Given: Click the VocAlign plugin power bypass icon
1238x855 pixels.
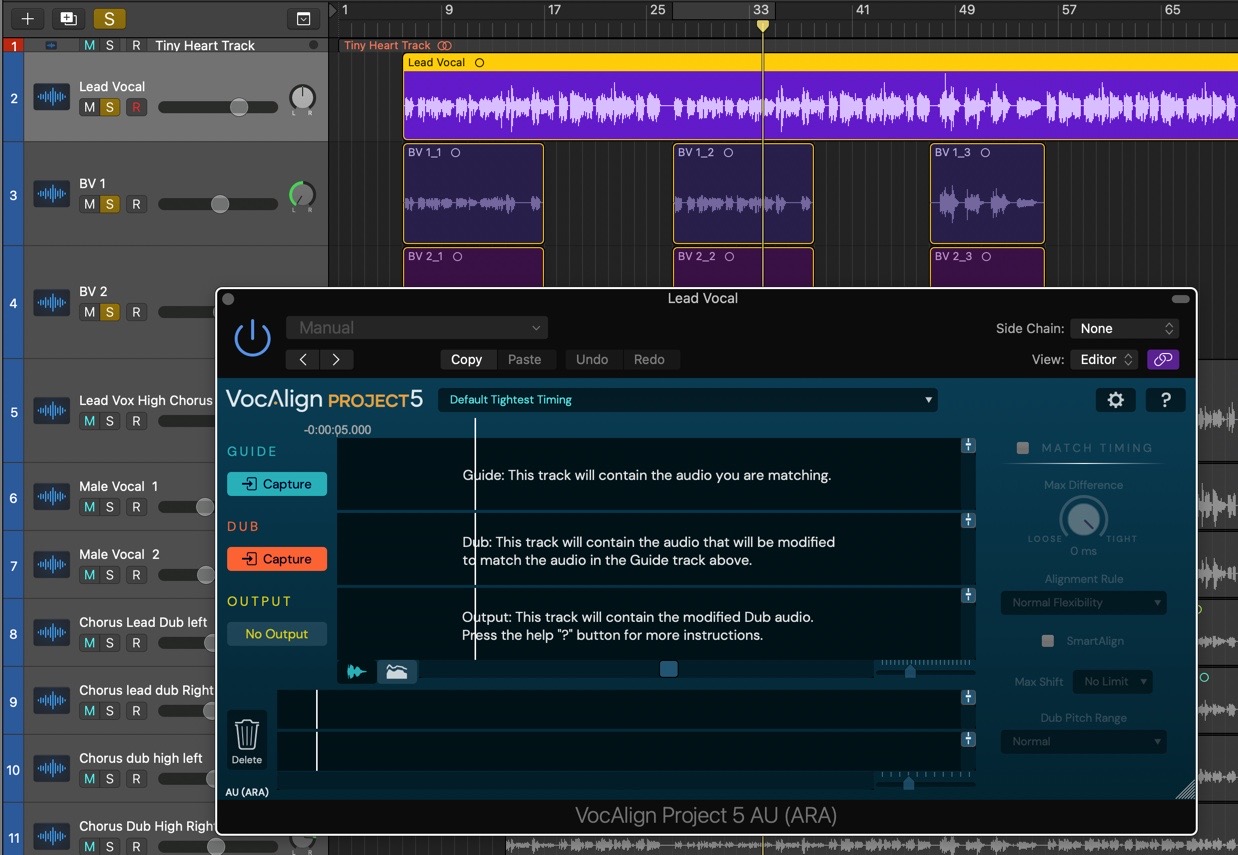Looking at the screenshot, I should point(252,338).
